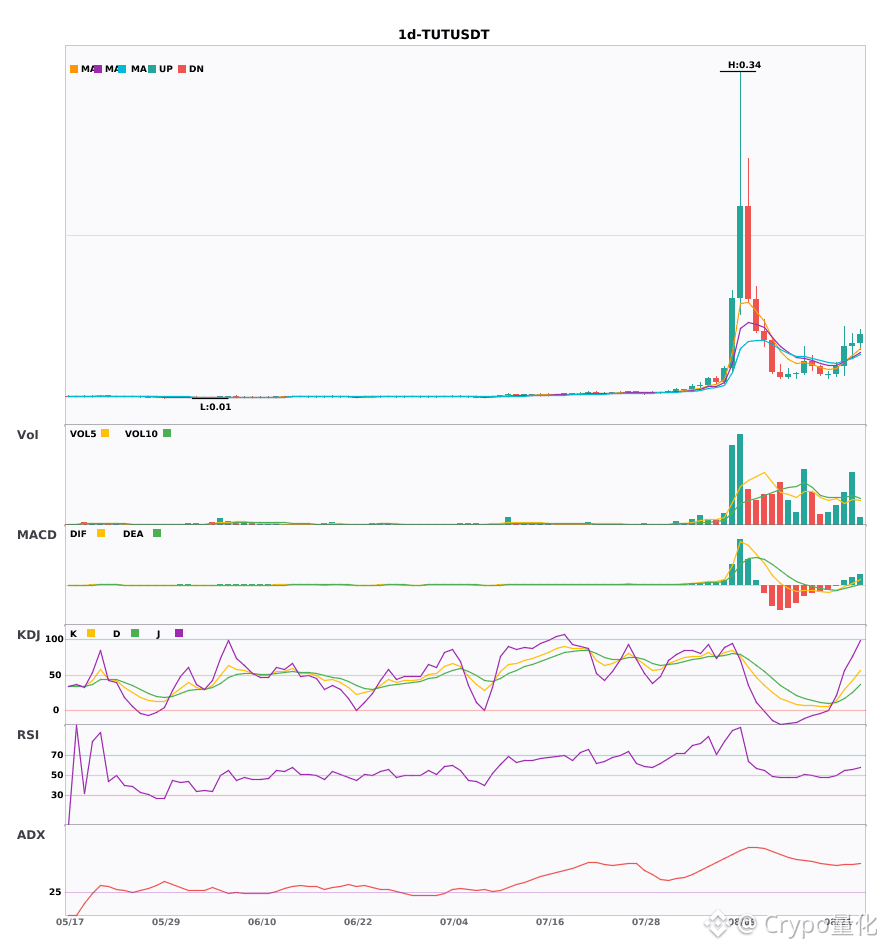Select the 06/22 date on the x-axis
This screenshot has width=885, height=950.
coord(358,922)
